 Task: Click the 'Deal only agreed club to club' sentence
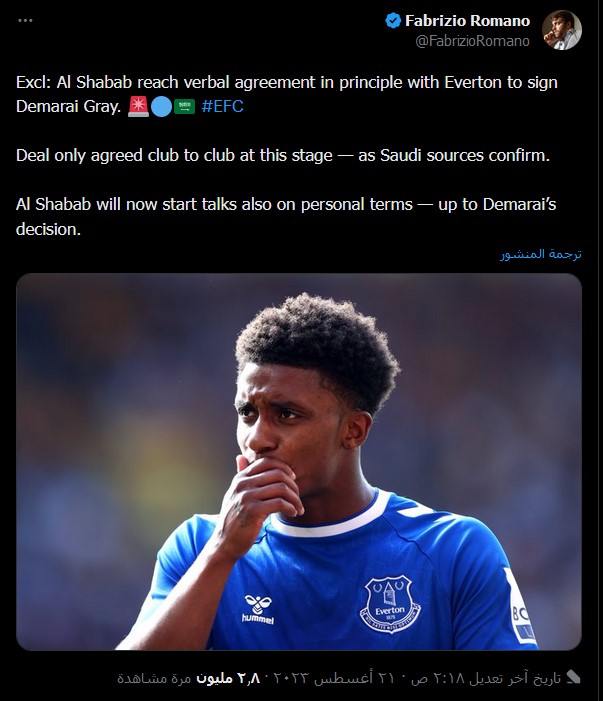283,156
